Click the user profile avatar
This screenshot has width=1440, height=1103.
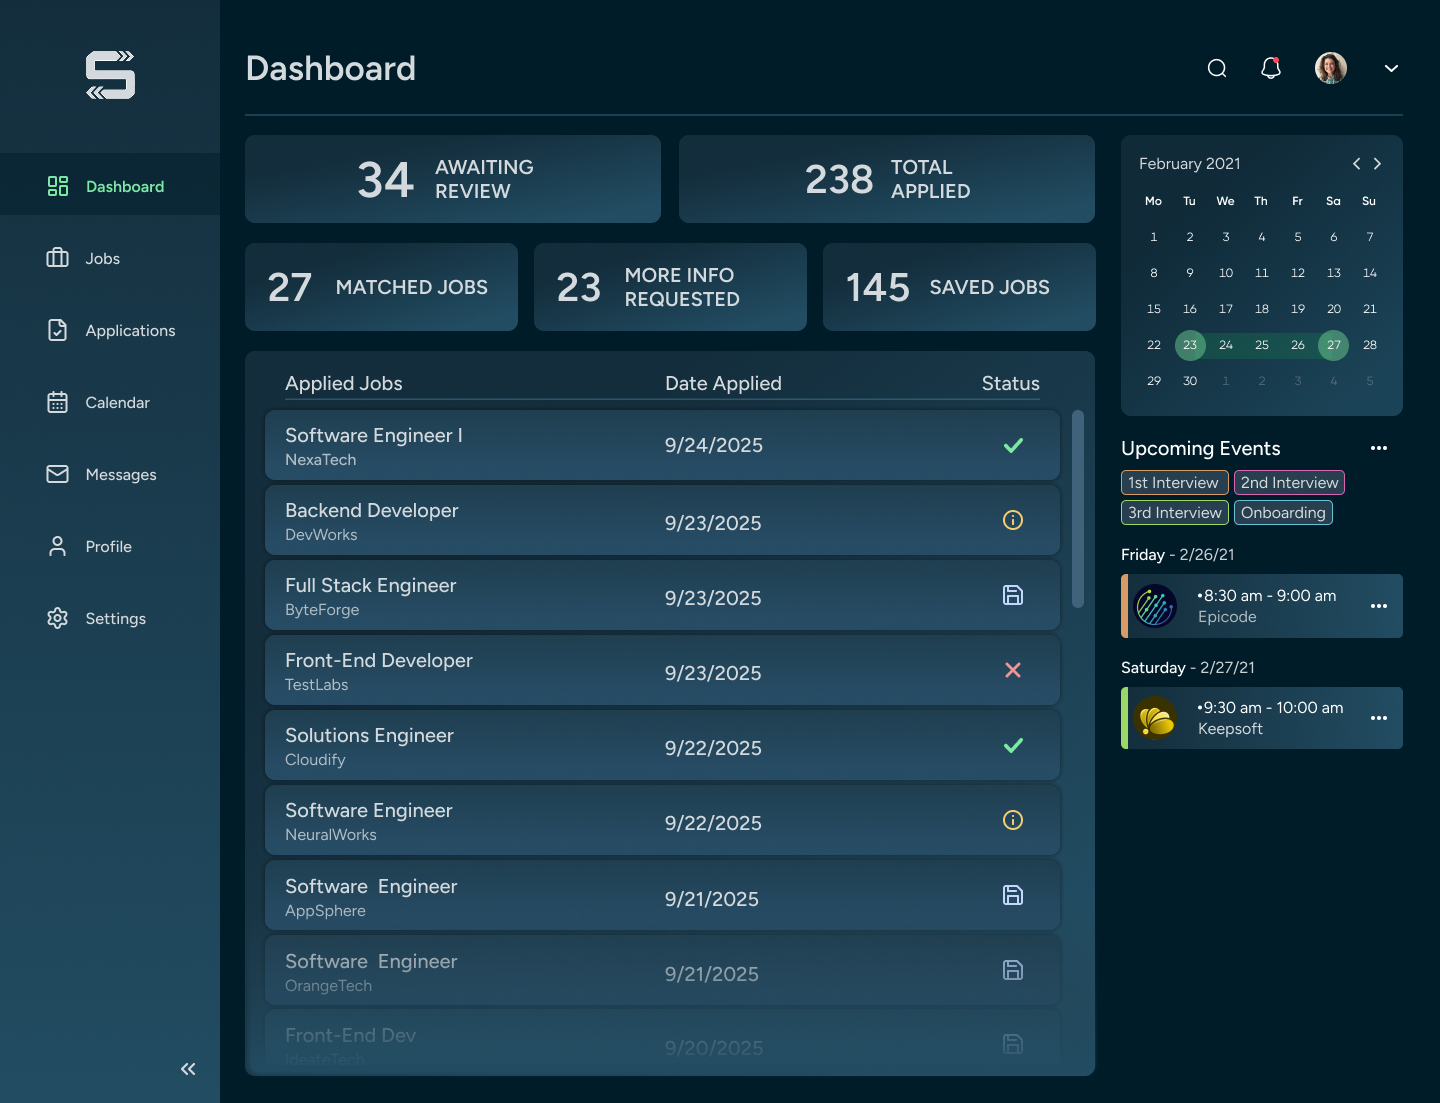click(1330, 68)
